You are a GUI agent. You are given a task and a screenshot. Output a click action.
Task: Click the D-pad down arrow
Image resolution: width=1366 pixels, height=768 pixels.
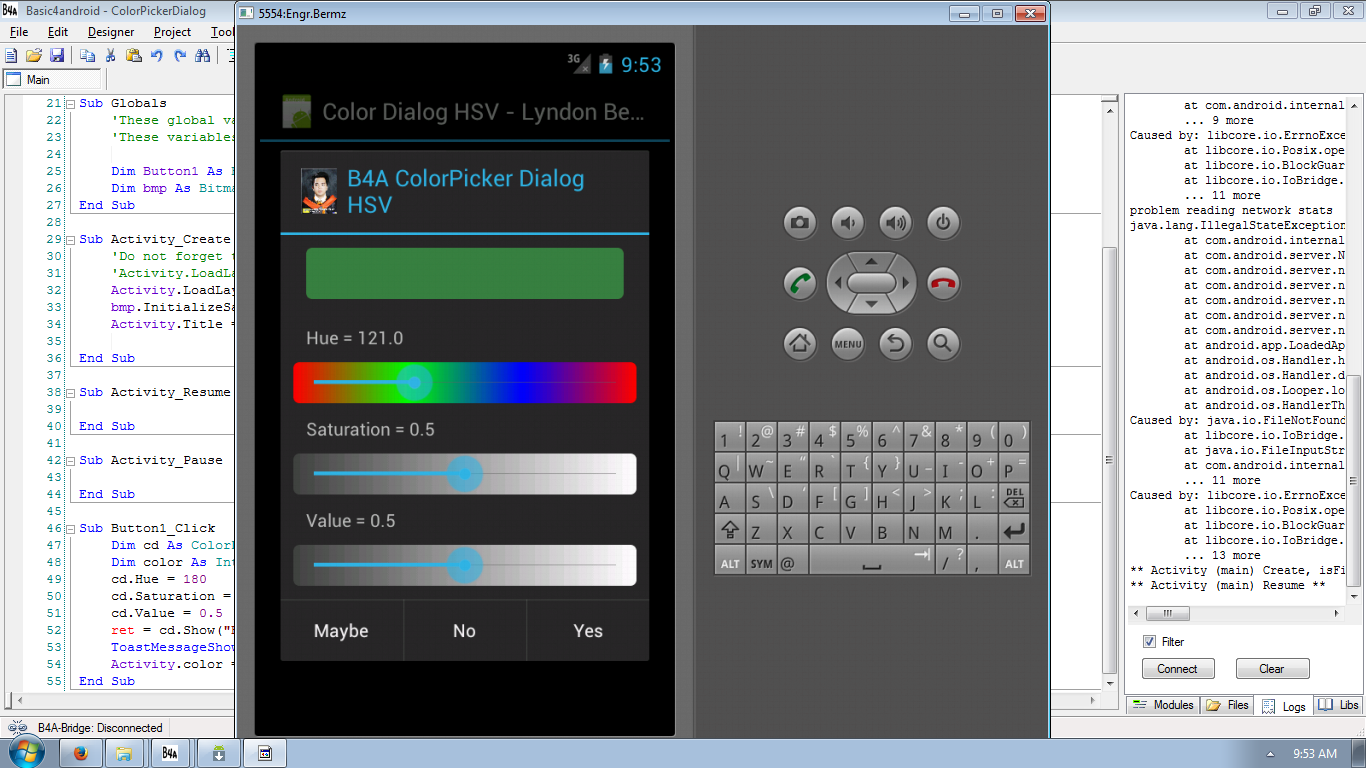[871, 304]
